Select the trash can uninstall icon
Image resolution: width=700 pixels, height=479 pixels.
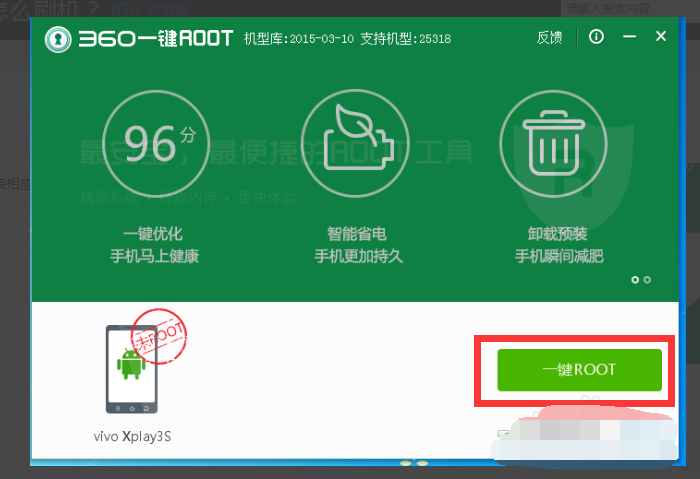pos(554,144)
